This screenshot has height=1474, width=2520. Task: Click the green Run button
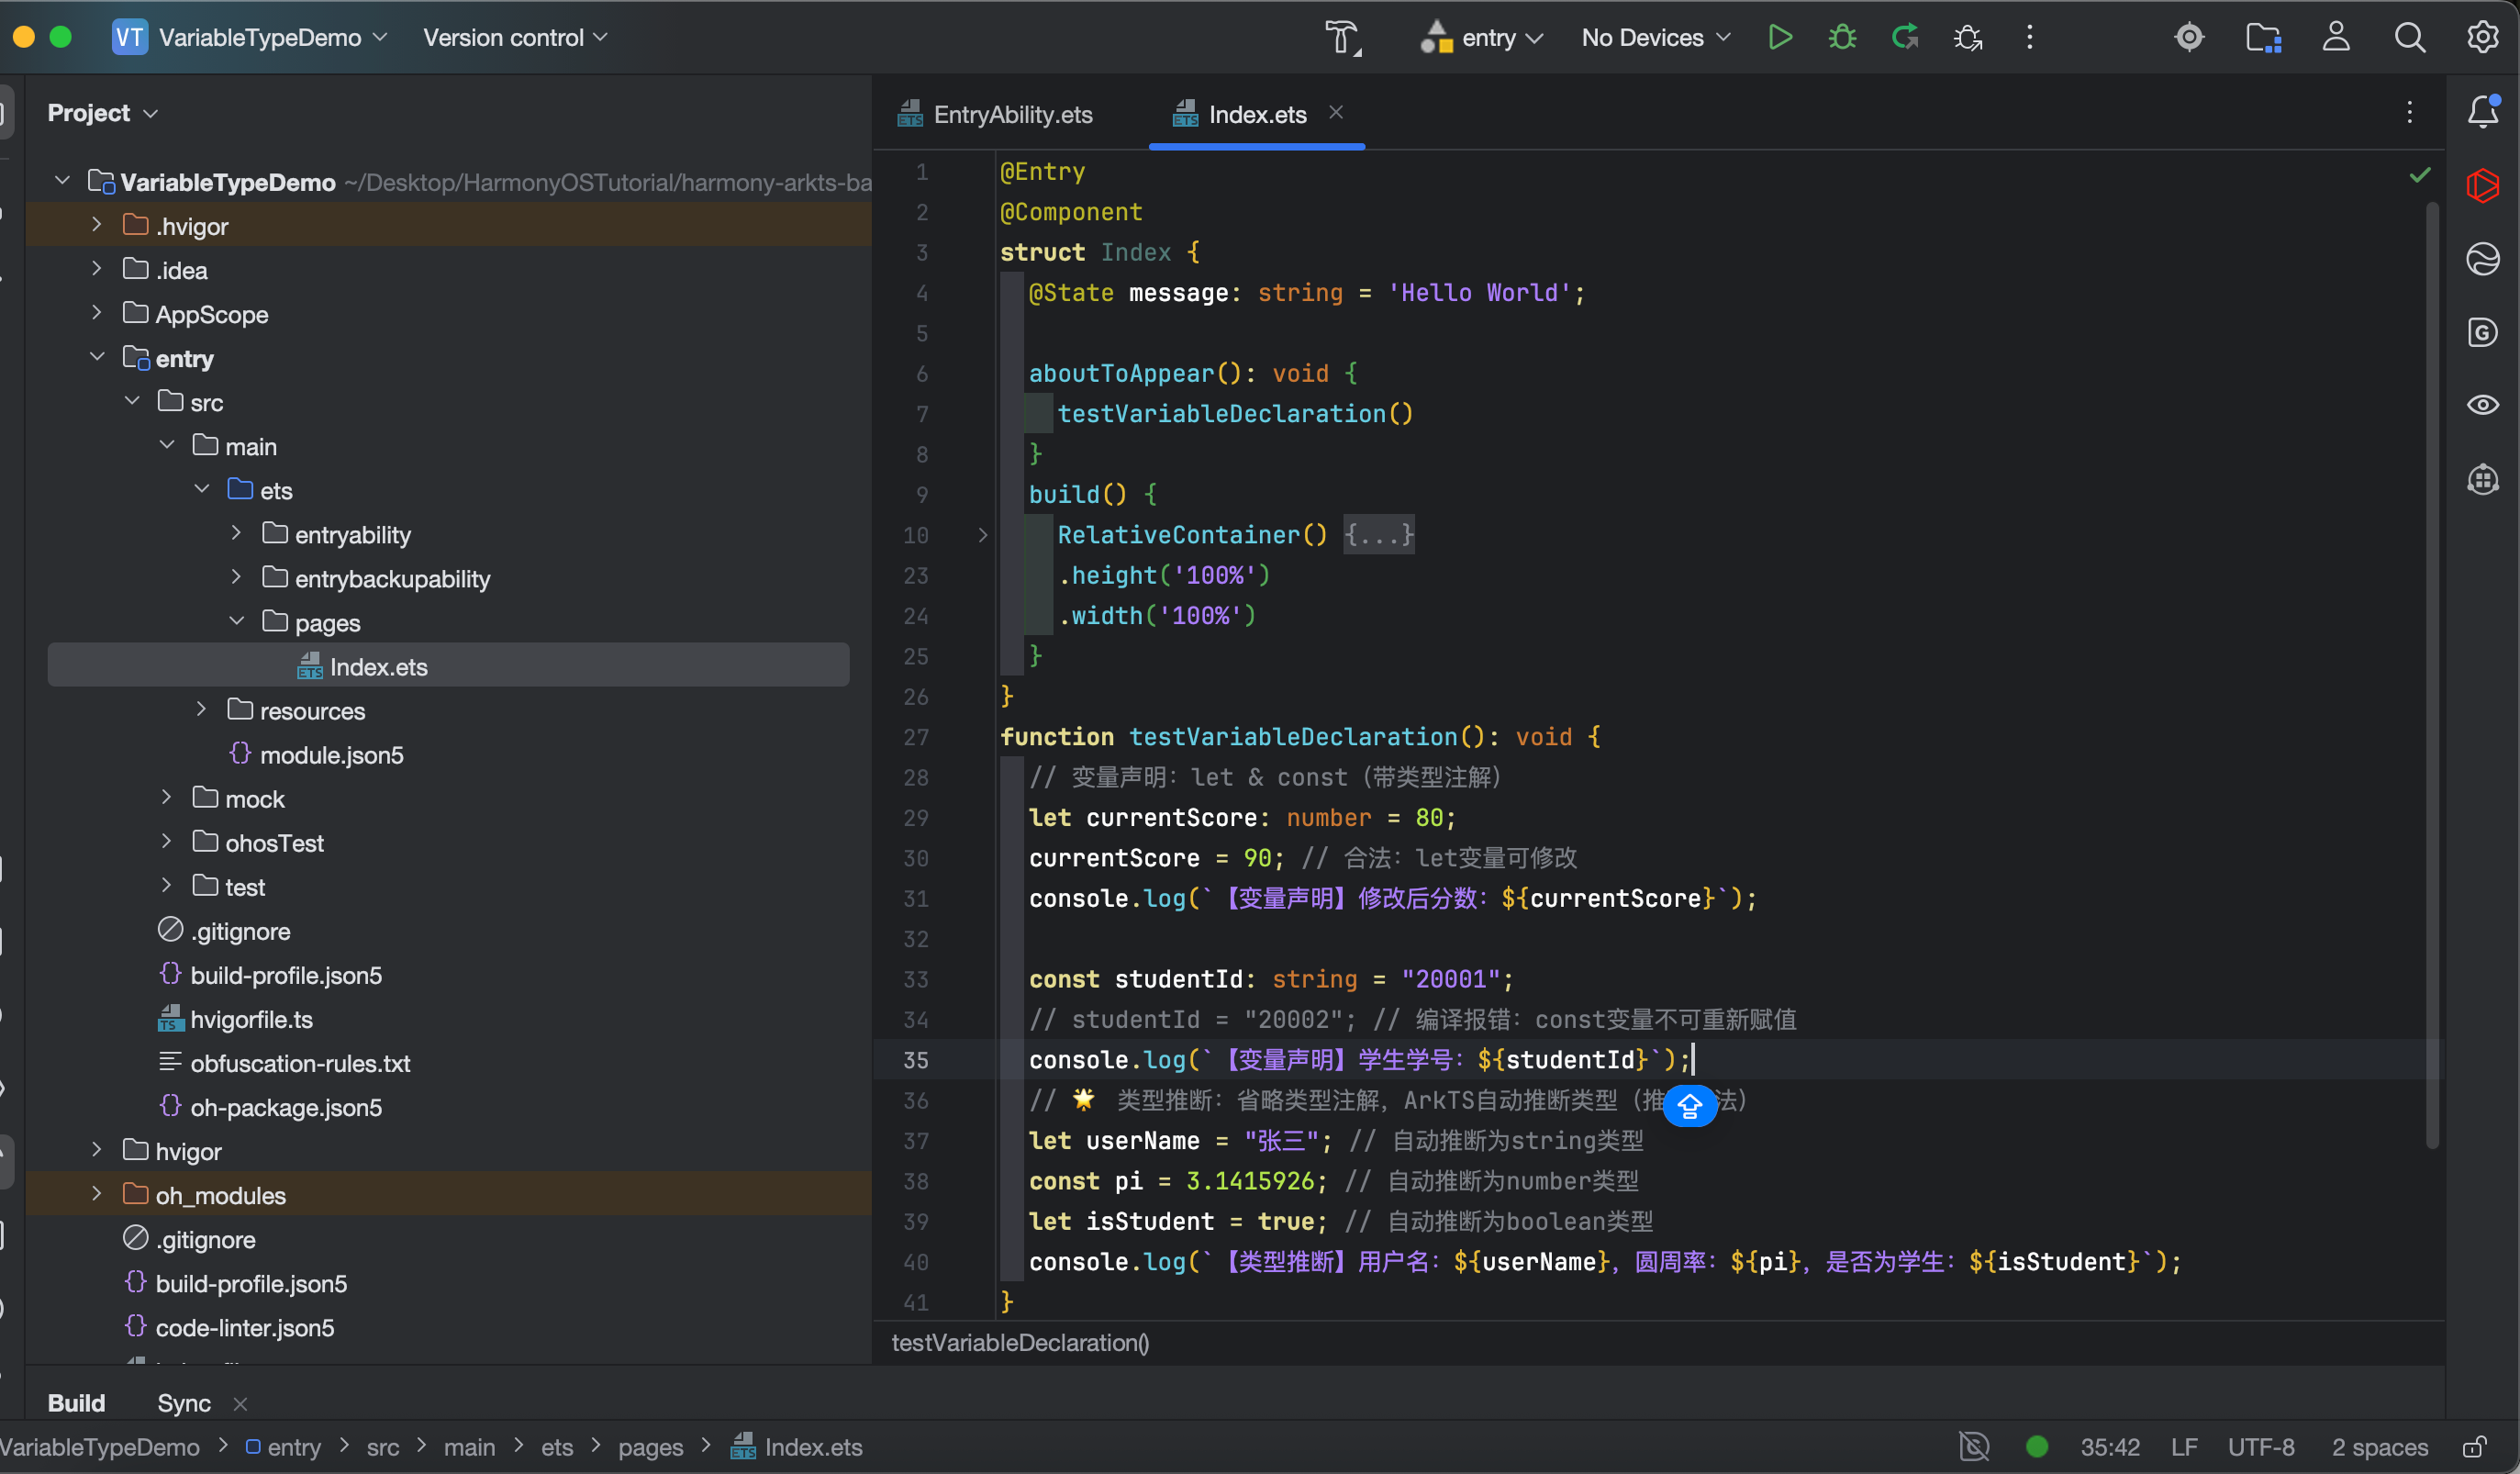point(1779,38)
